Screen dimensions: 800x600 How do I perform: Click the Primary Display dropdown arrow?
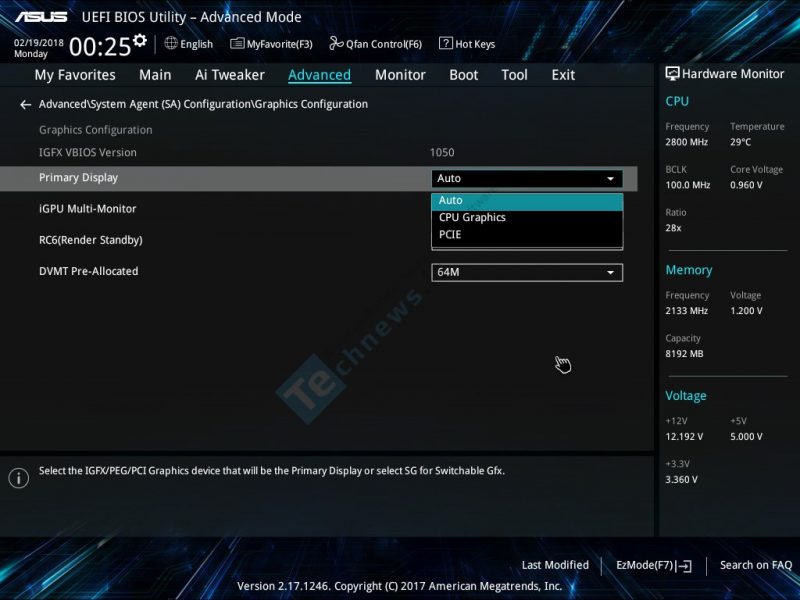[610, 179]
